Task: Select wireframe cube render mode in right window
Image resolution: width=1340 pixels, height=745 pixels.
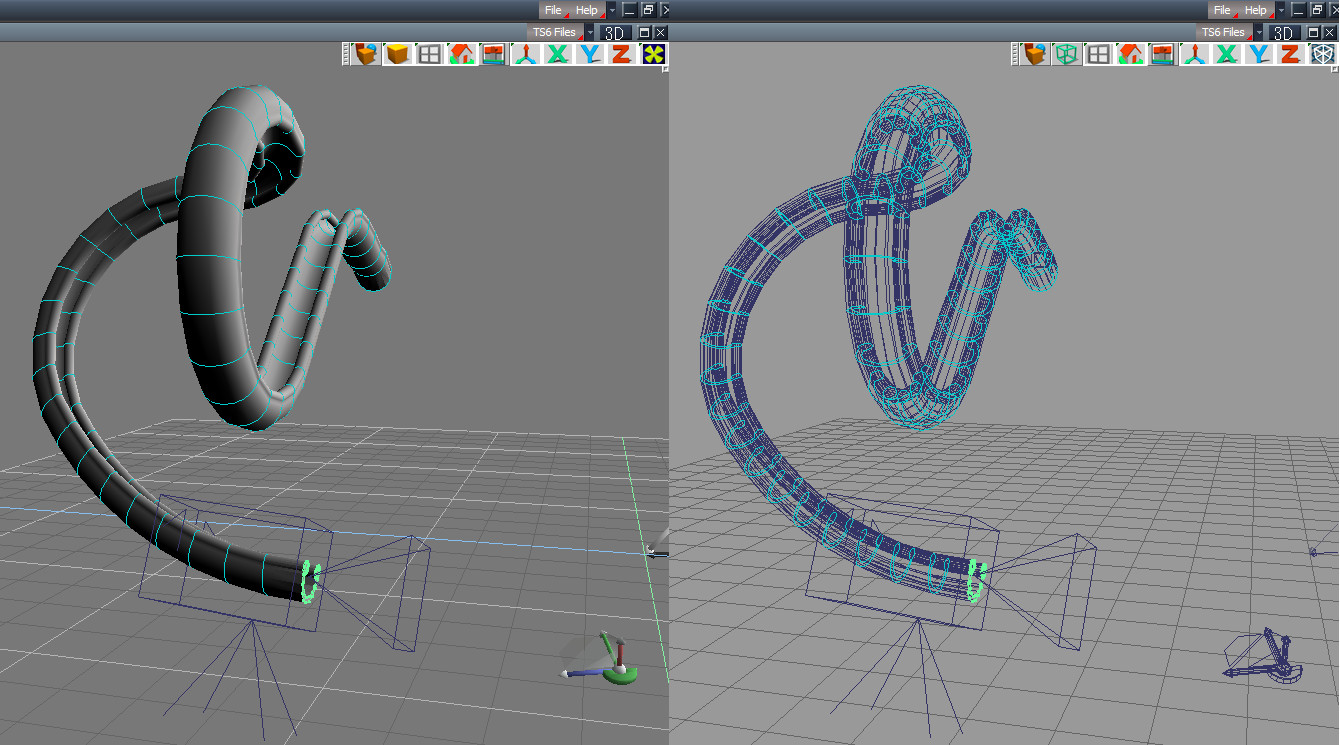Action: tap(1067, 54)
